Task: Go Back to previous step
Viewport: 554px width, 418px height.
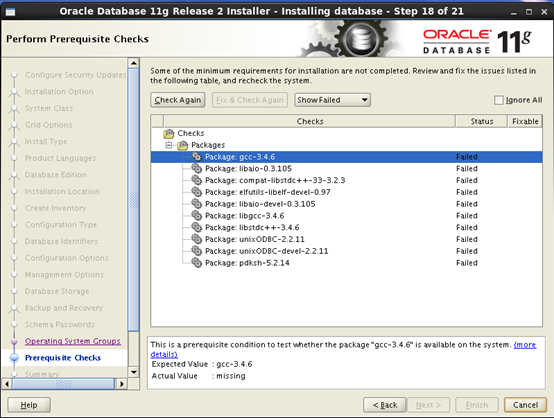Action: tap(384, 405)
